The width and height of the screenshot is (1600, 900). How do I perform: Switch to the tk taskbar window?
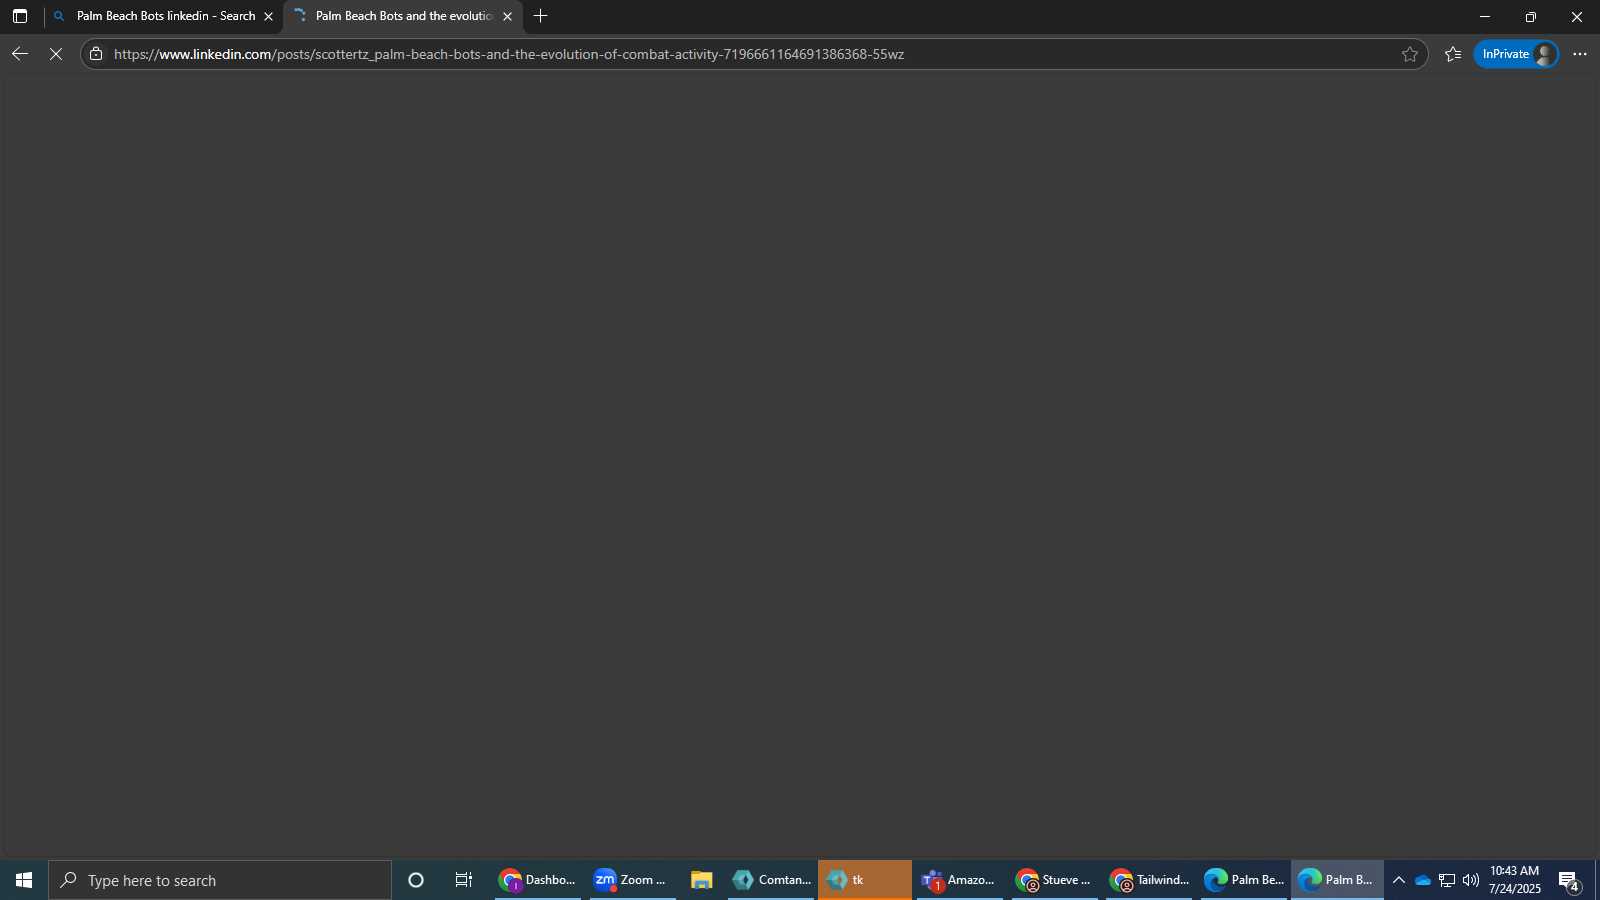[865, 880]
